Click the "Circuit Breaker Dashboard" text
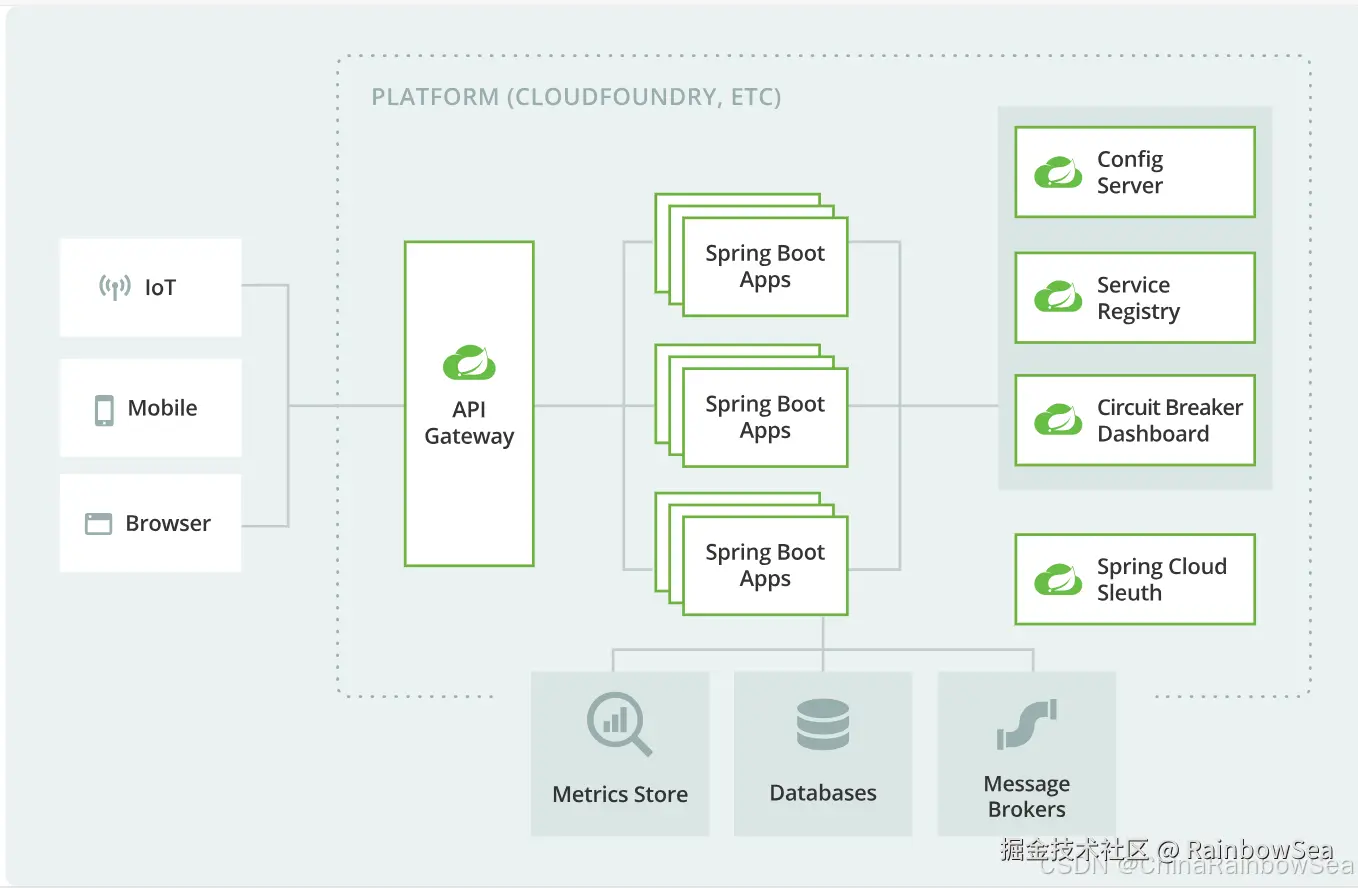1358x888 pixels. click(x=1170, y=421)
